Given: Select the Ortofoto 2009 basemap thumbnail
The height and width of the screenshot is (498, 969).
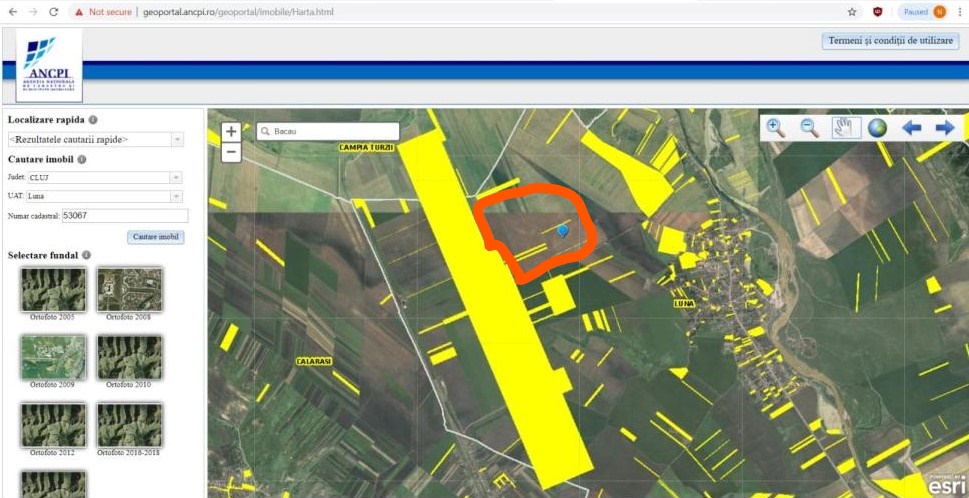Looking at the screenshot, I should pos(53,357).
